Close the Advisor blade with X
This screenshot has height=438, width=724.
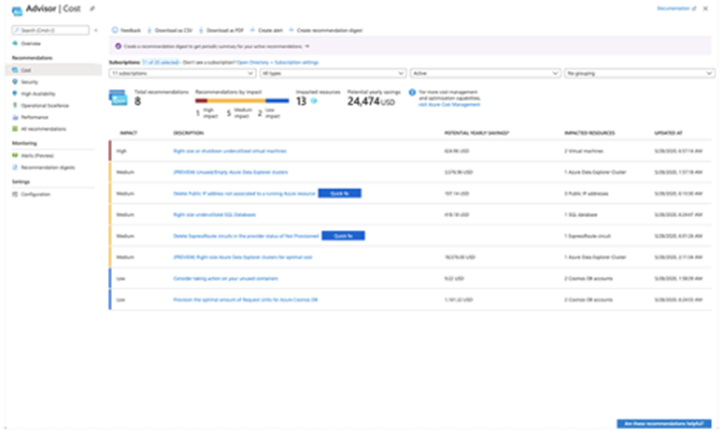706,9
